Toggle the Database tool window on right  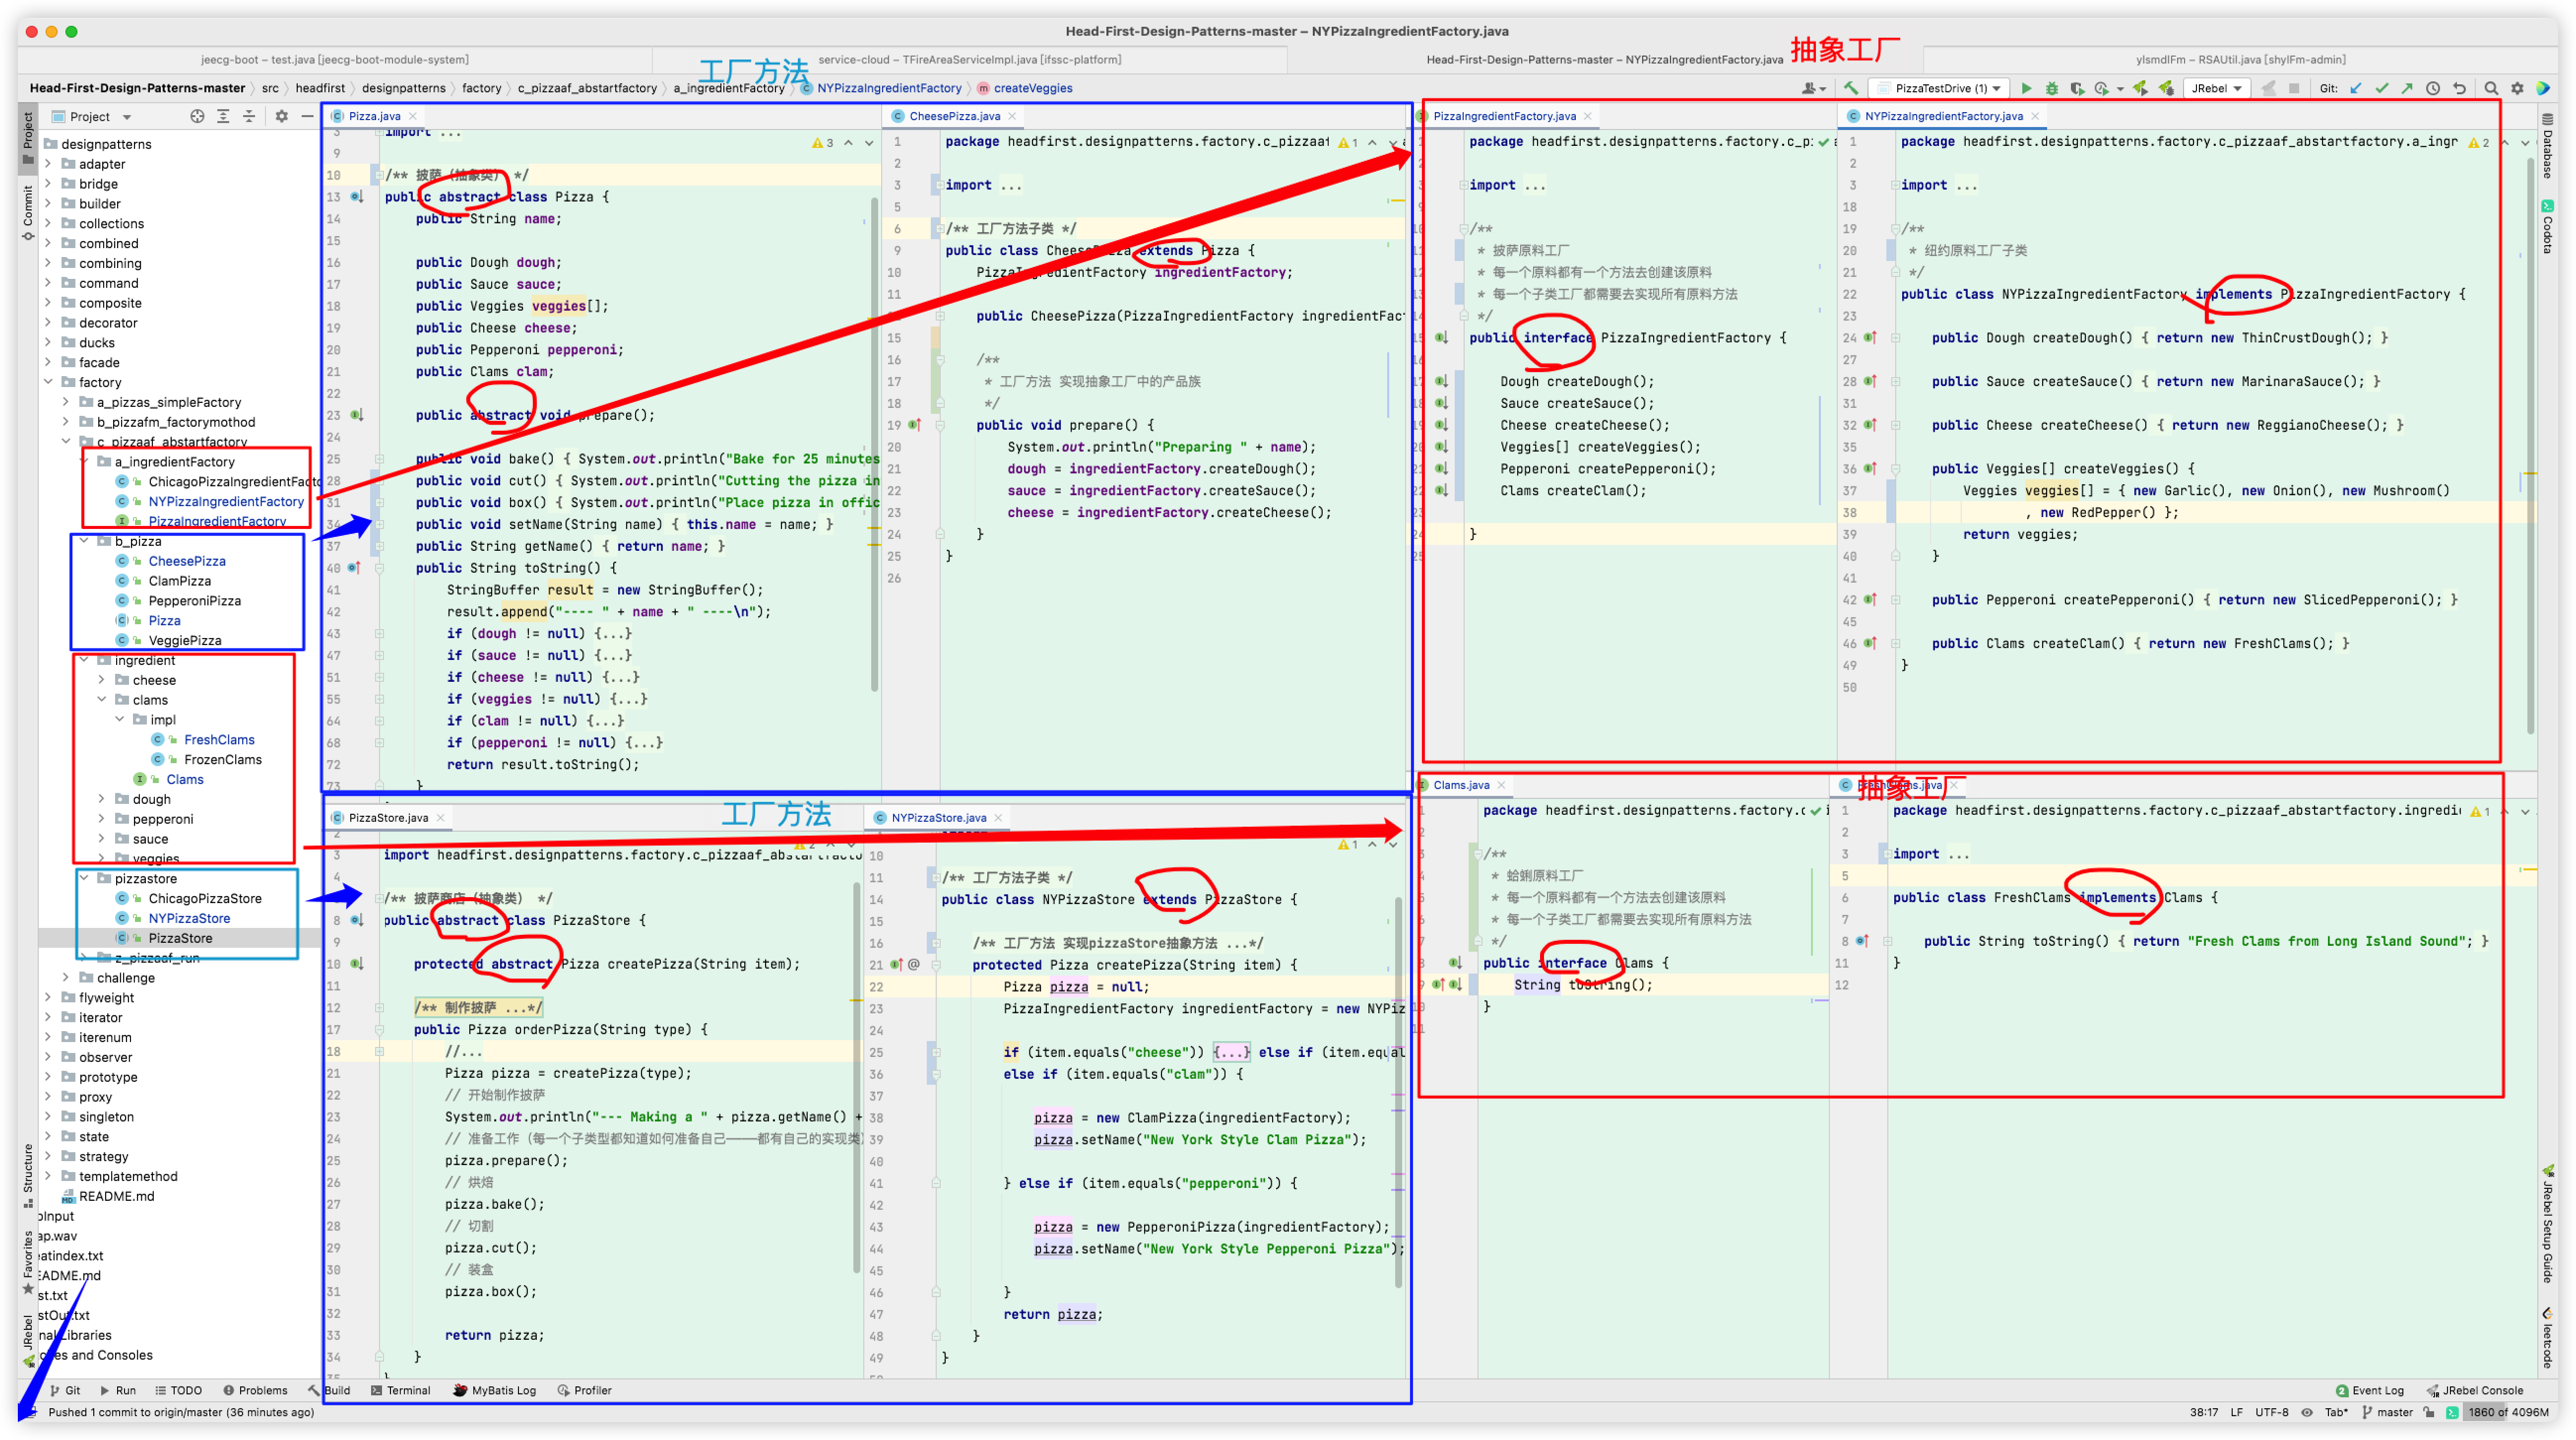click(x=2547, y=146)
